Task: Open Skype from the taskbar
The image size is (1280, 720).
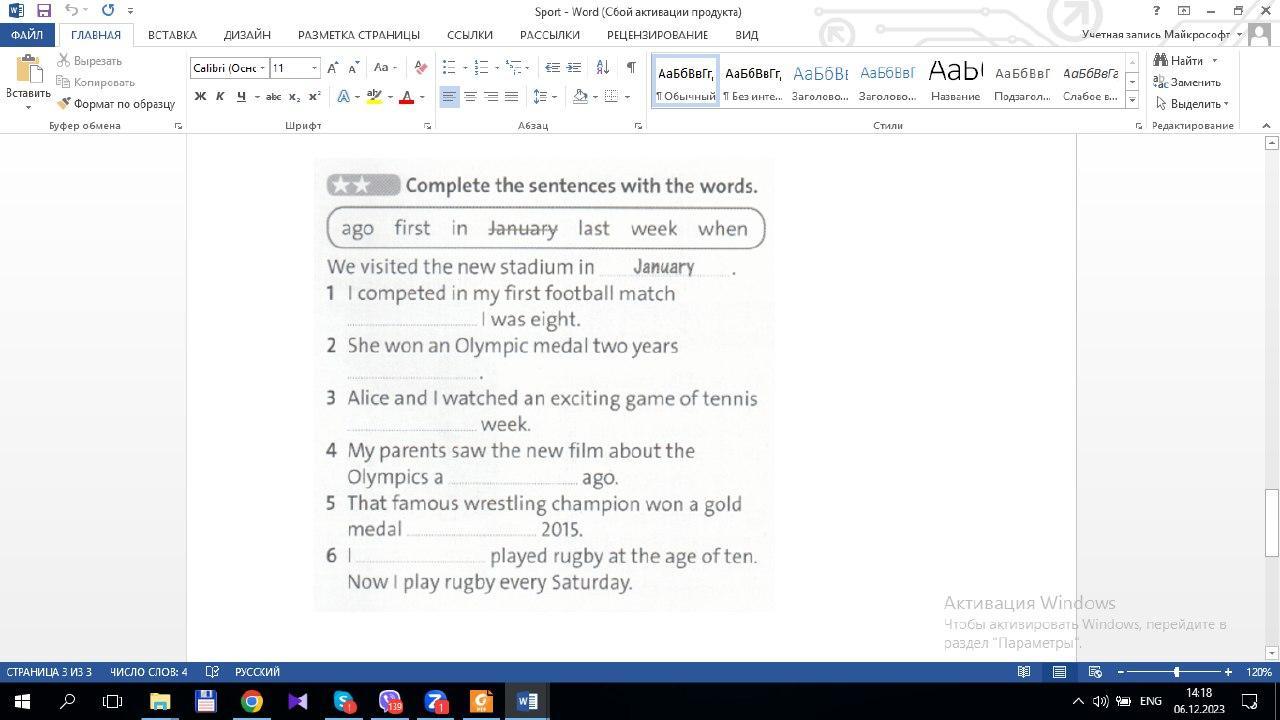Action: click(x=343, y=701)
